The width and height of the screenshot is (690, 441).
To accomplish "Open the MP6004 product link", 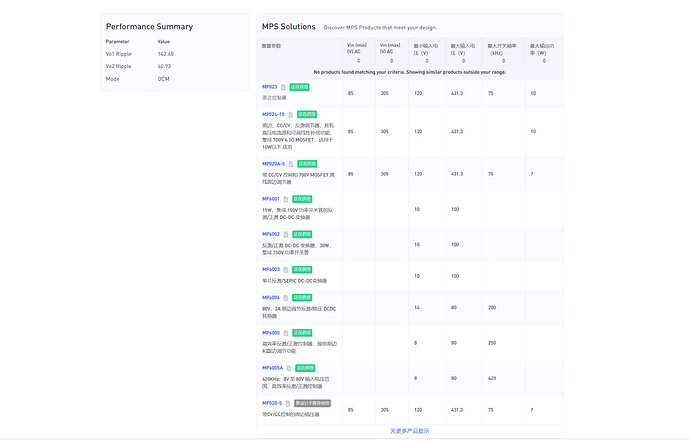I will pyautogui.click(x=271, y=298).
